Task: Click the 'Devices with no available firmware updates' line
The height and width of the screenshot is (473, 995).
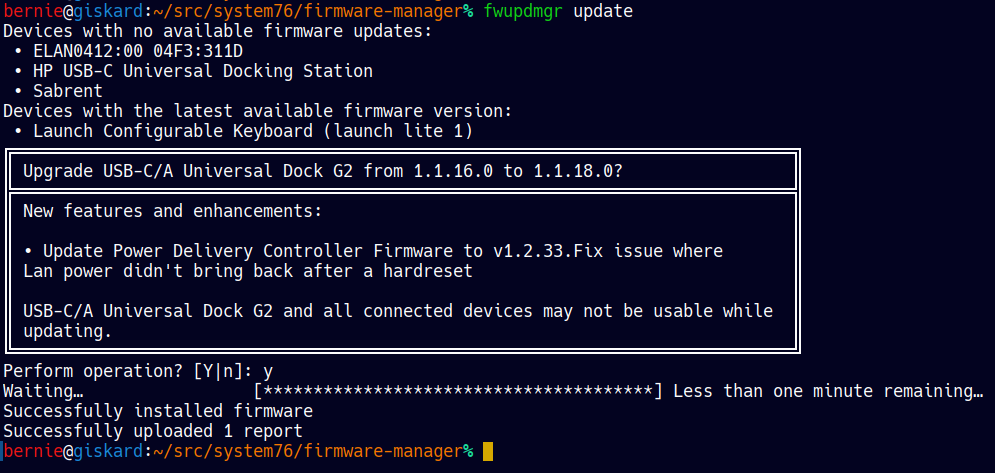Action: [x=217, y=30]
